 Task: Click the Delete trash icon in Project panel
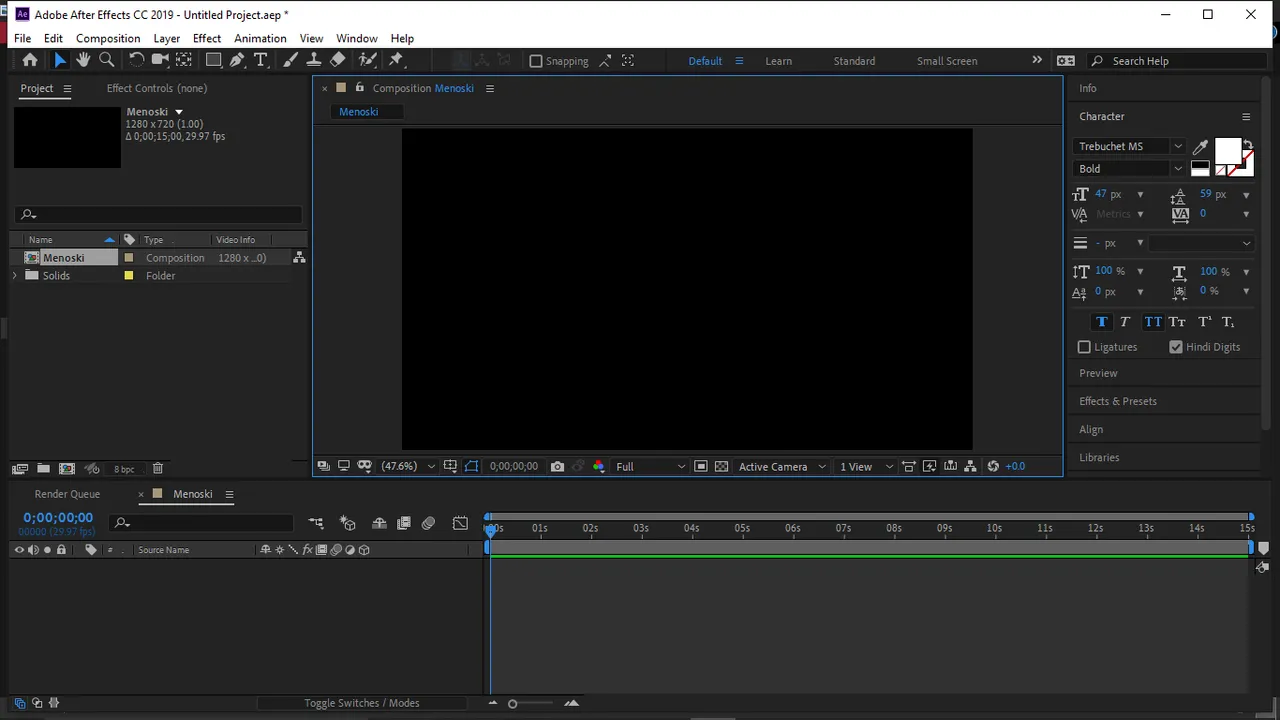tap(157, 468)
